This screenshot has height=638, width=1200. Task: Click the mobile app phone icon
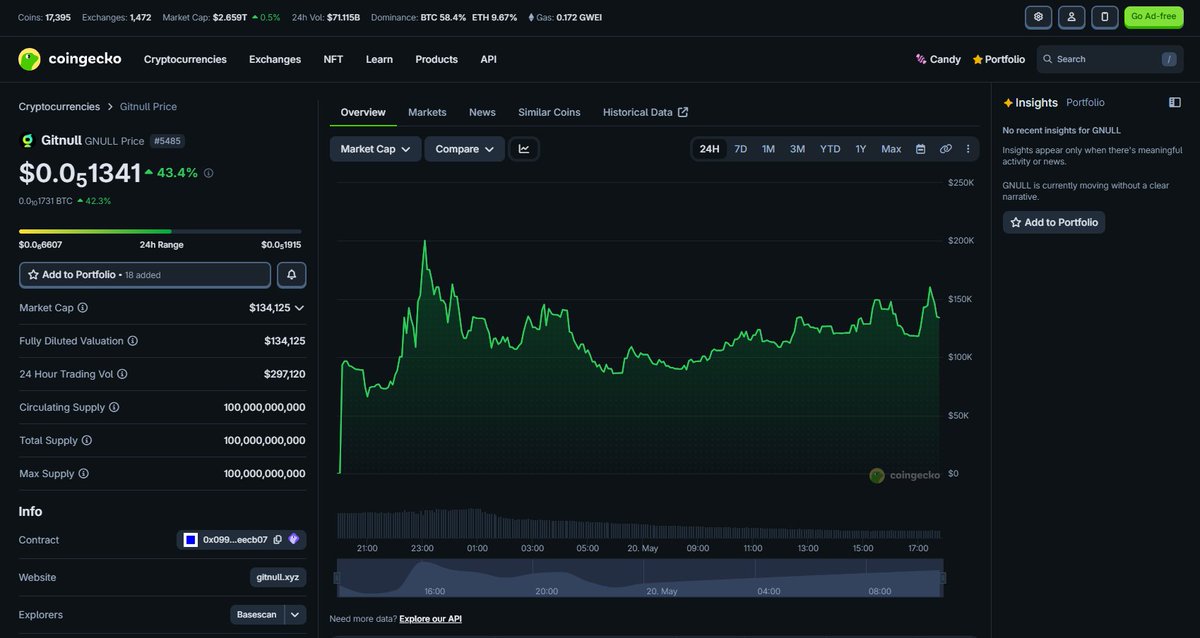tap(1105, 17)
